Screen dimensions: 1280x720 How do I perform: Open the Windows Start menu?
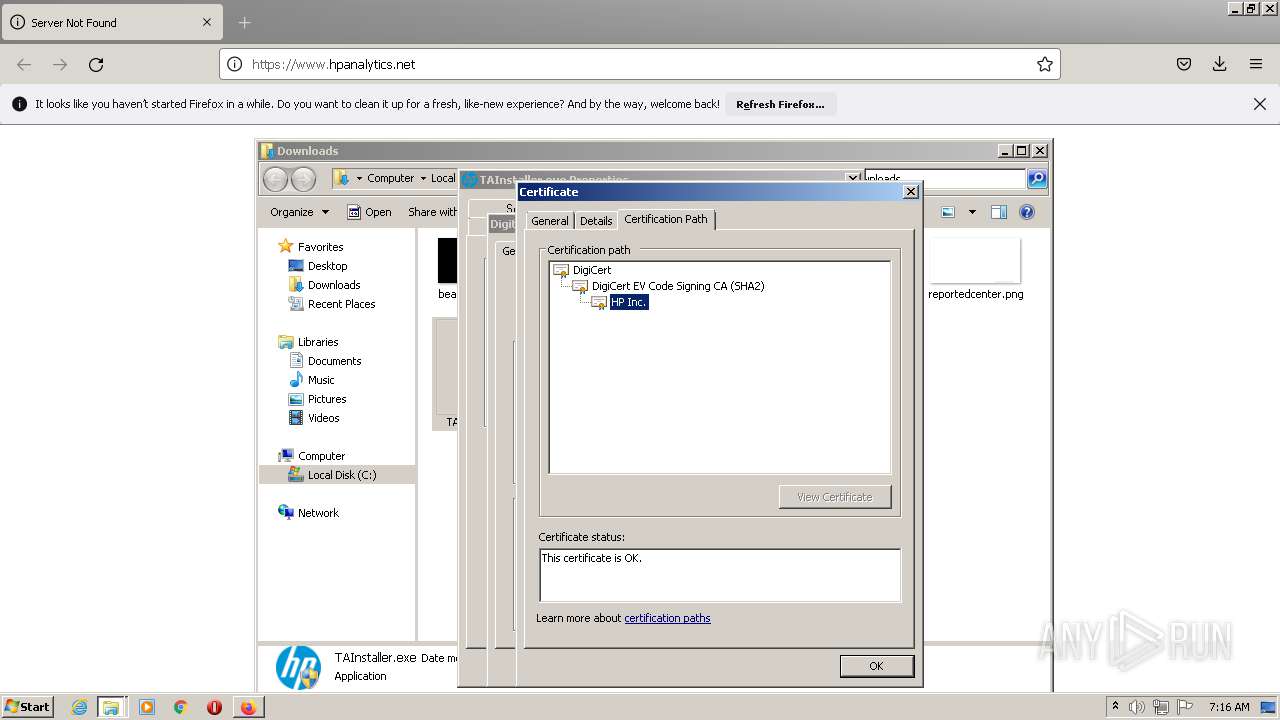[27, 707]
